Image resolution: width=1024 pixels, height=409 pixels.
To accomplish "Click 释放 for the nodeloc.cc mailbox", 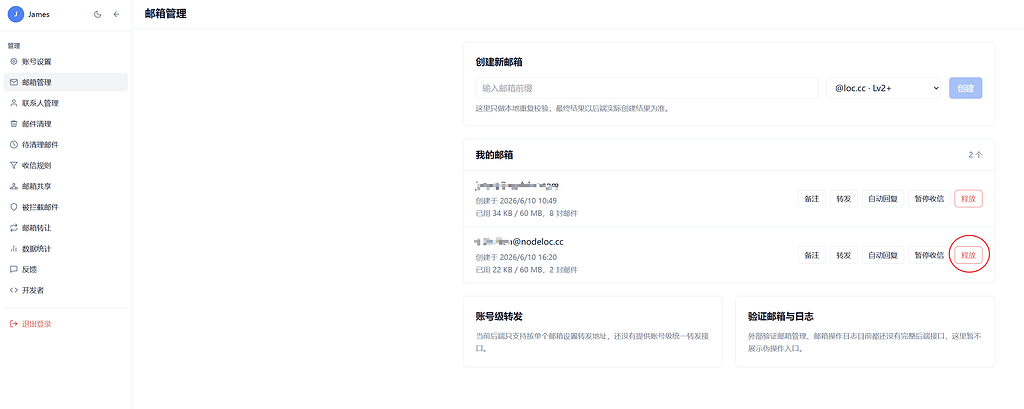I will (968, 255).
